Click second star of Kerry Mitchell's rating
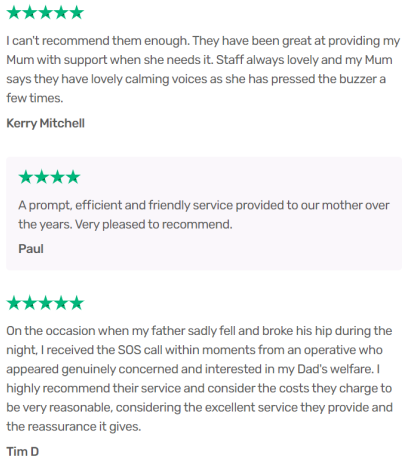Image resolution: width=407 pixels, height=460 pixels. [x=29, y=13]
